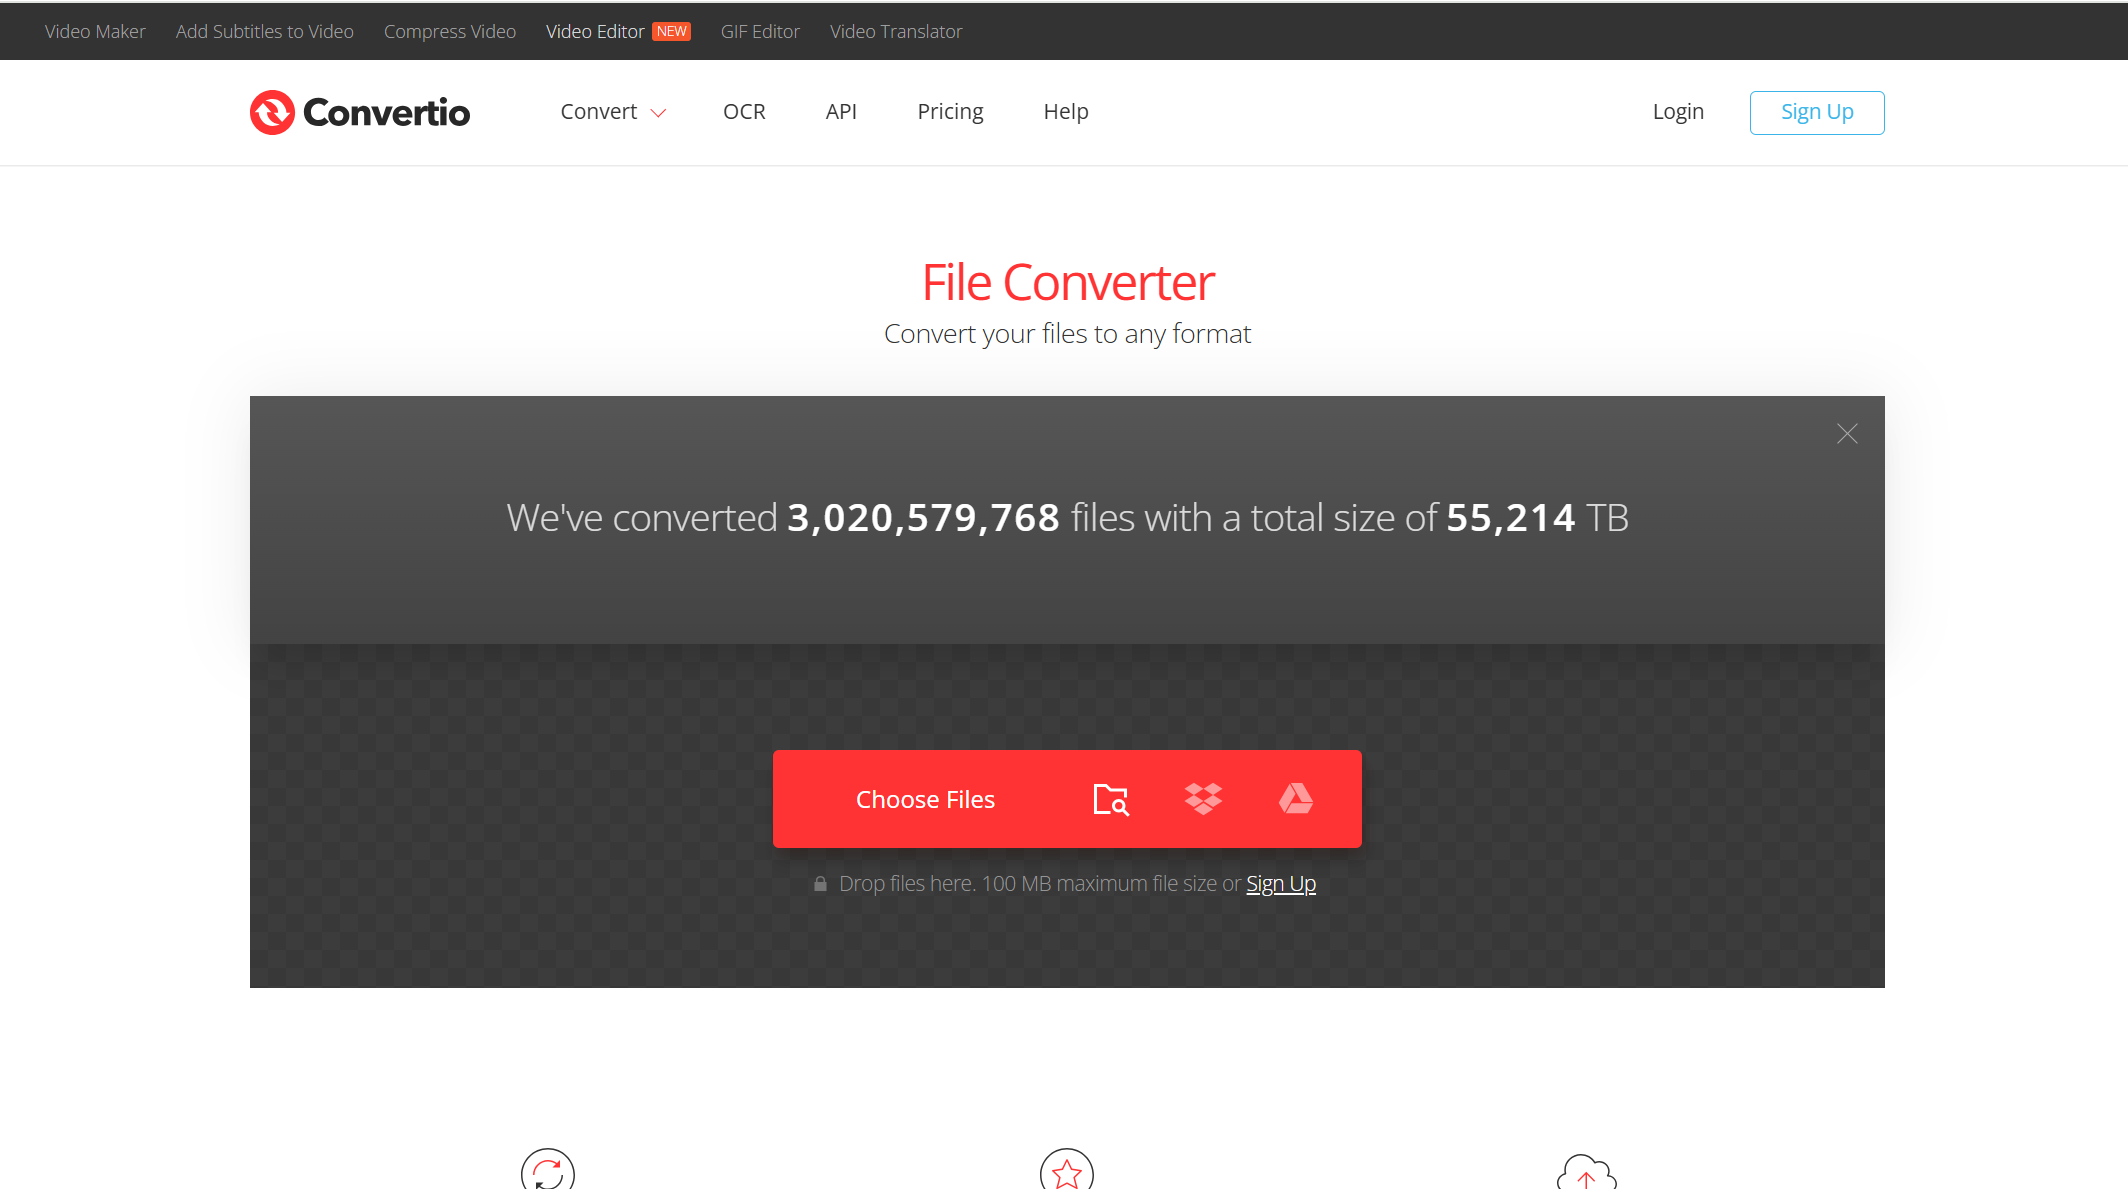Click the Choose Files button icon
This screenshot has height=1189, width=2128.
tap(1109, 798)
